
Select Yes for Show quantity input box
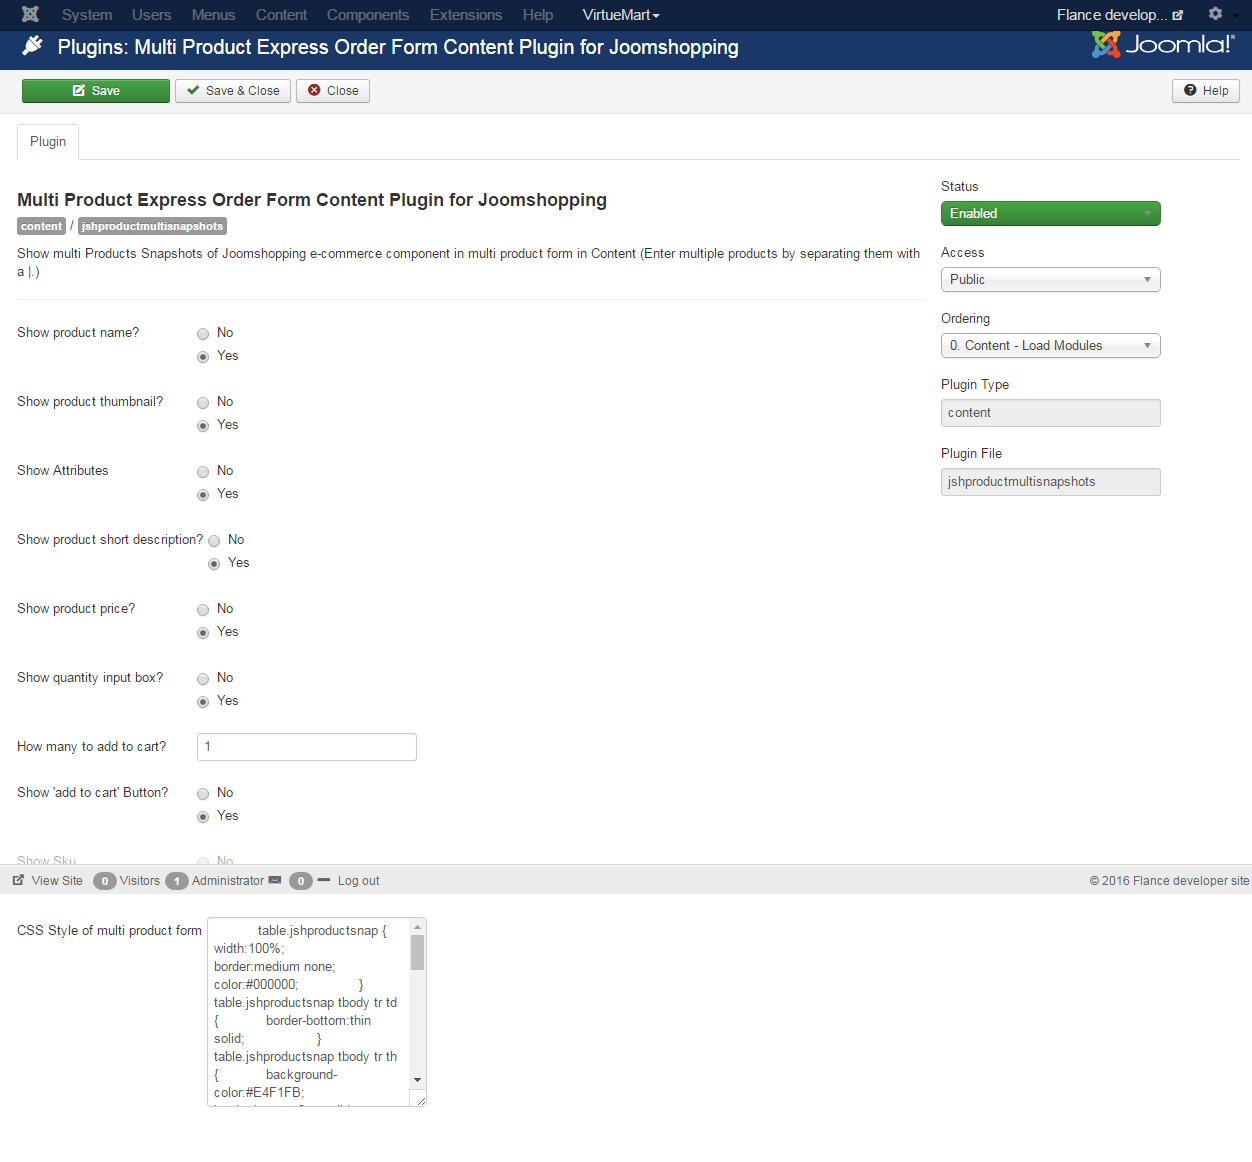(203, 702)
